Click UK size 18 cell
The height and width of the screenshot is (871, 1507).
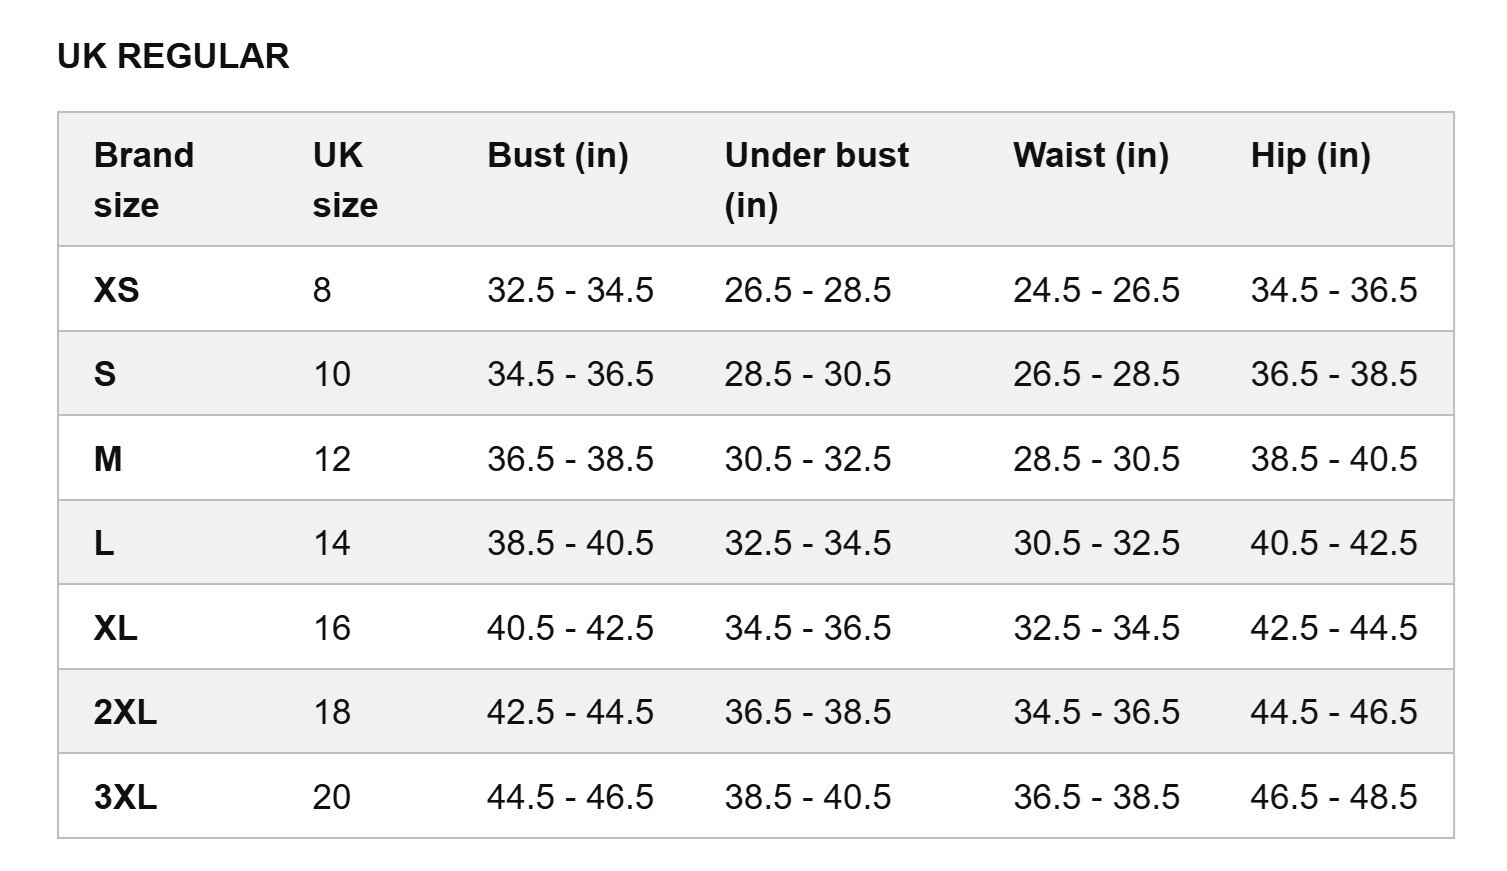(331, 712)
